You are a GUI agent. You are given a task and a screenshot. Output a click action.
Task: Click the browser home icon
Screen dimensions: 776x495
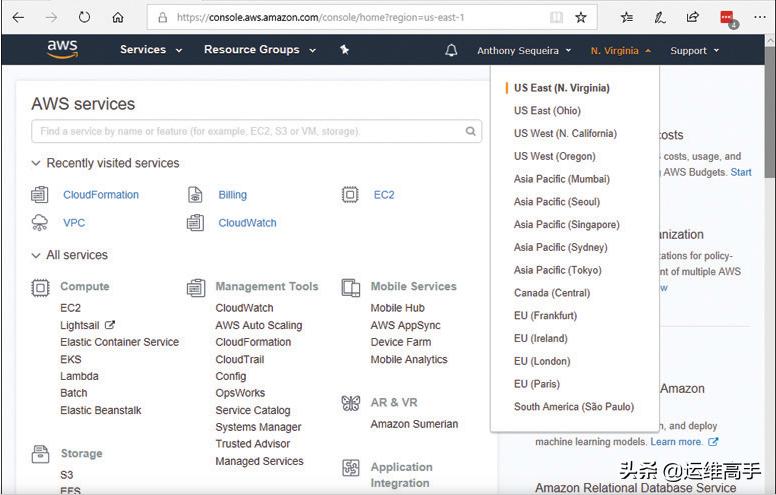coord(118,17)
